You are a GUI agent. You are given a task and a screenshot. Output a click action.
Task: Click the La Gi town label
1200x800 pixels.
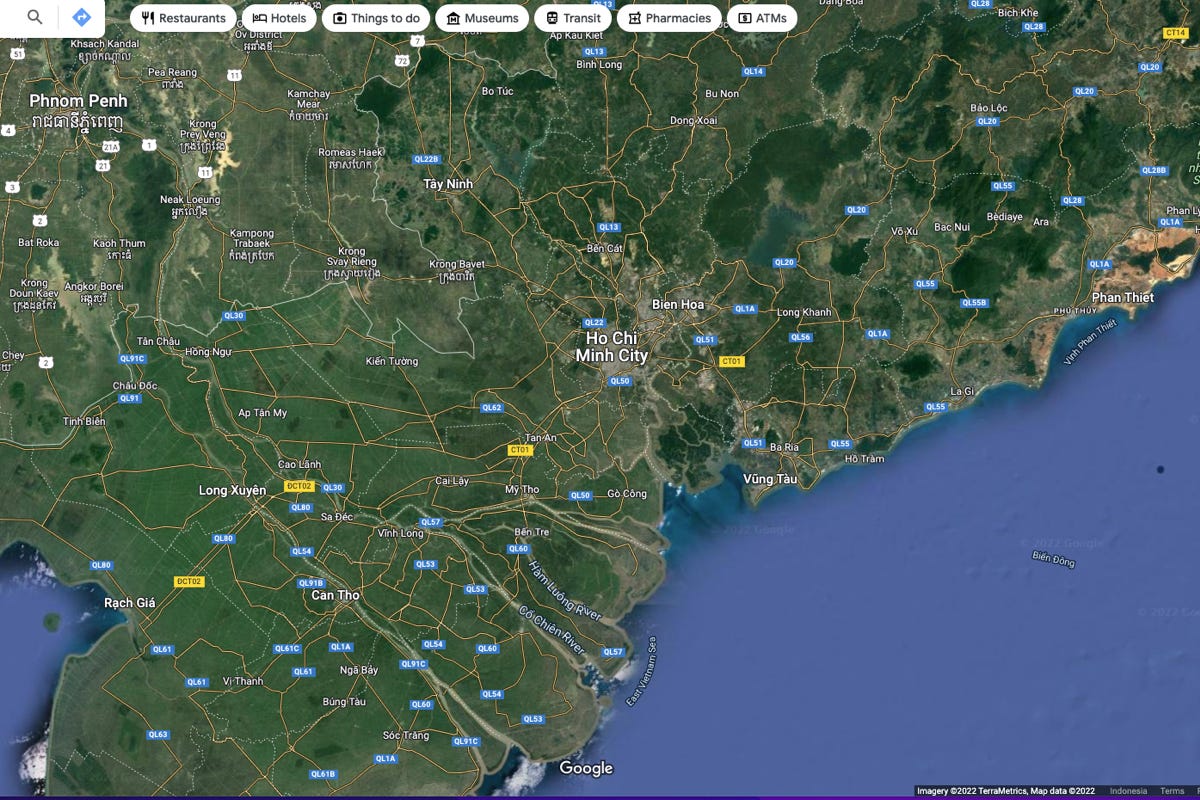click(961, 391)
